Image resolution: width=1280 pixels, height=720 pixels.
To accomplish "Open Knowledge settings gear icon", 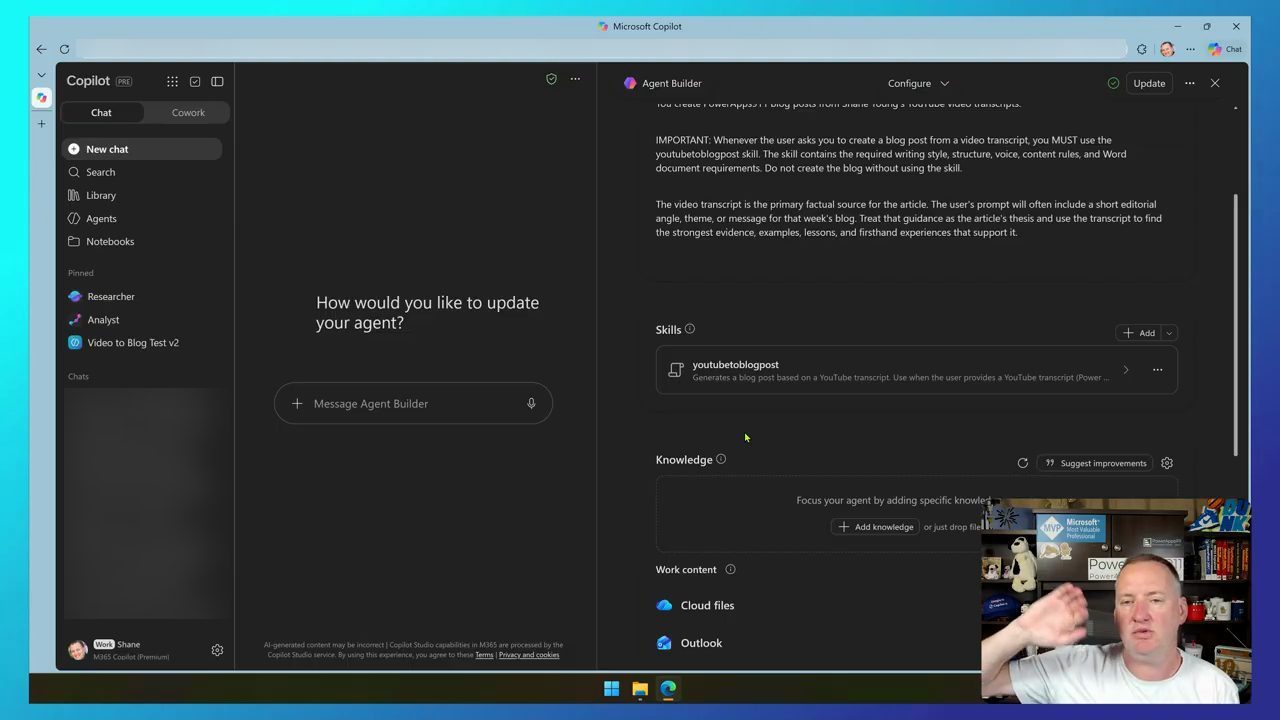I will click(x=1167, y=463).
